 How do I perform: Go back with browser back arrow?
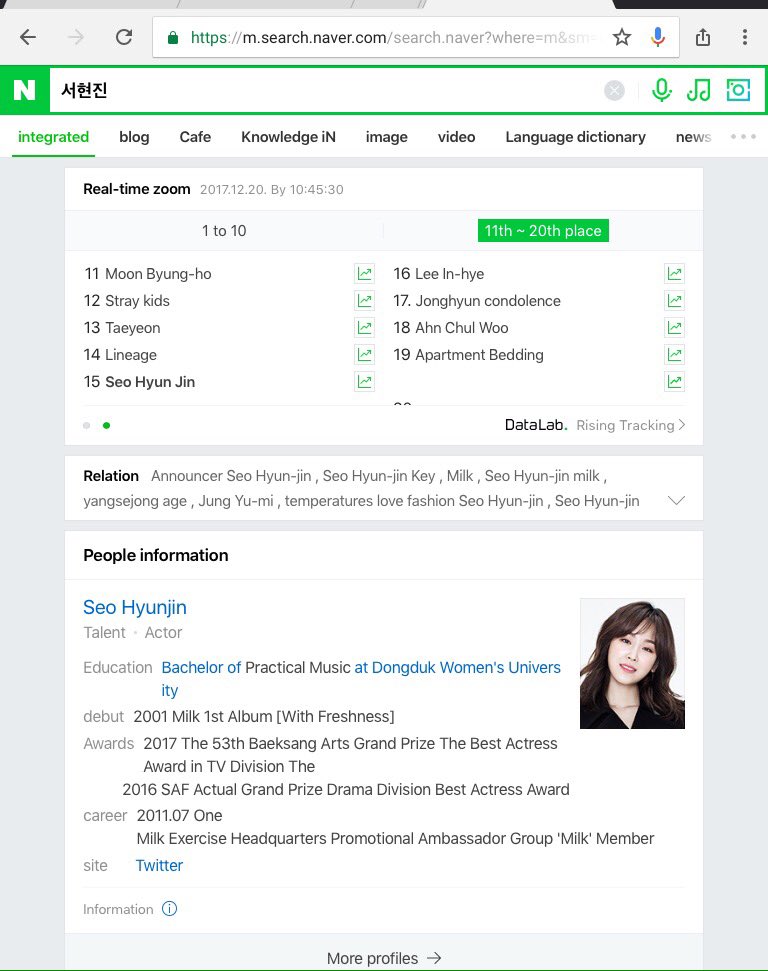pos(28,37)
